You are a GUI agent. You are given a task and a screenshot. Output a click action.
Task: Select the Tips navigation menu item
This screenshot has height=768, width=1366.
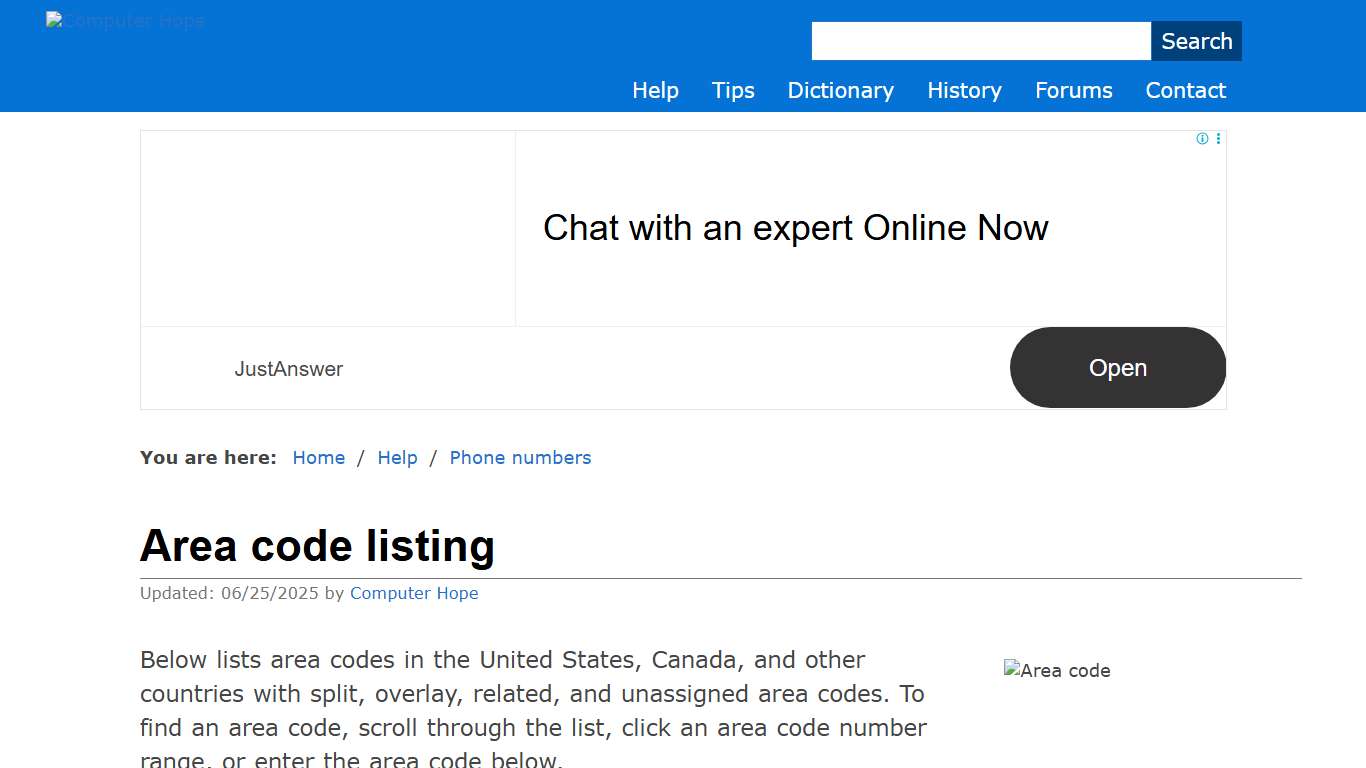733,90
